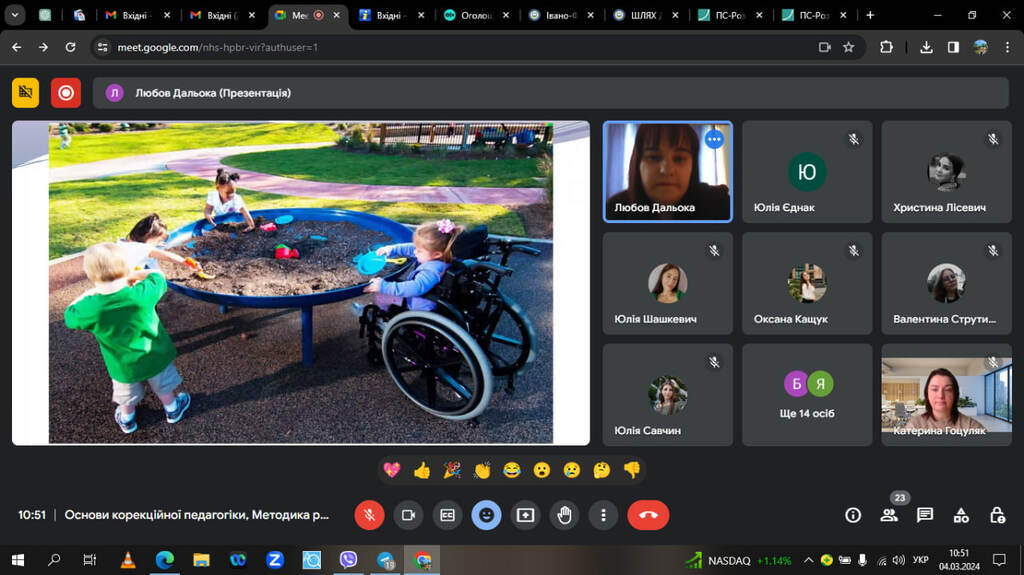Open the Activities panel icon
Viewport: 1024px width, 575px height.
pos(961,515)
